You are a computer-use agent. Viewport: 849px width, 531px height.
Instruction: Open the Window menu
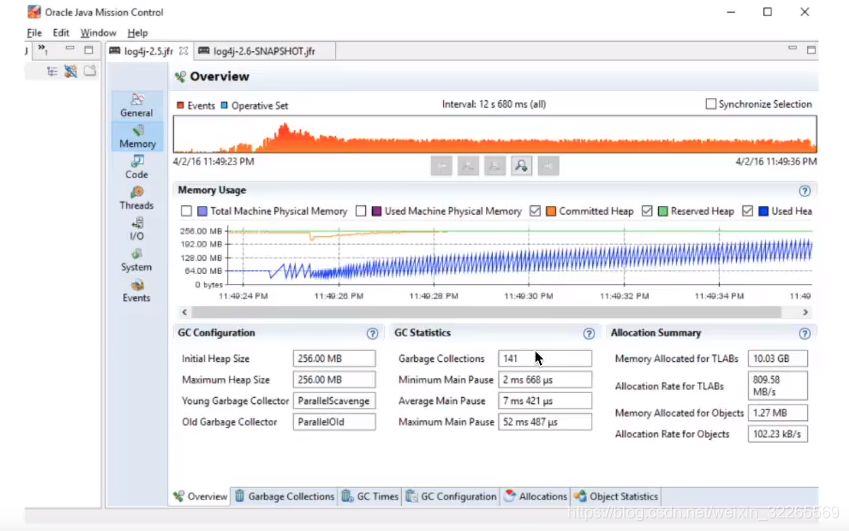tap(98, 33)
